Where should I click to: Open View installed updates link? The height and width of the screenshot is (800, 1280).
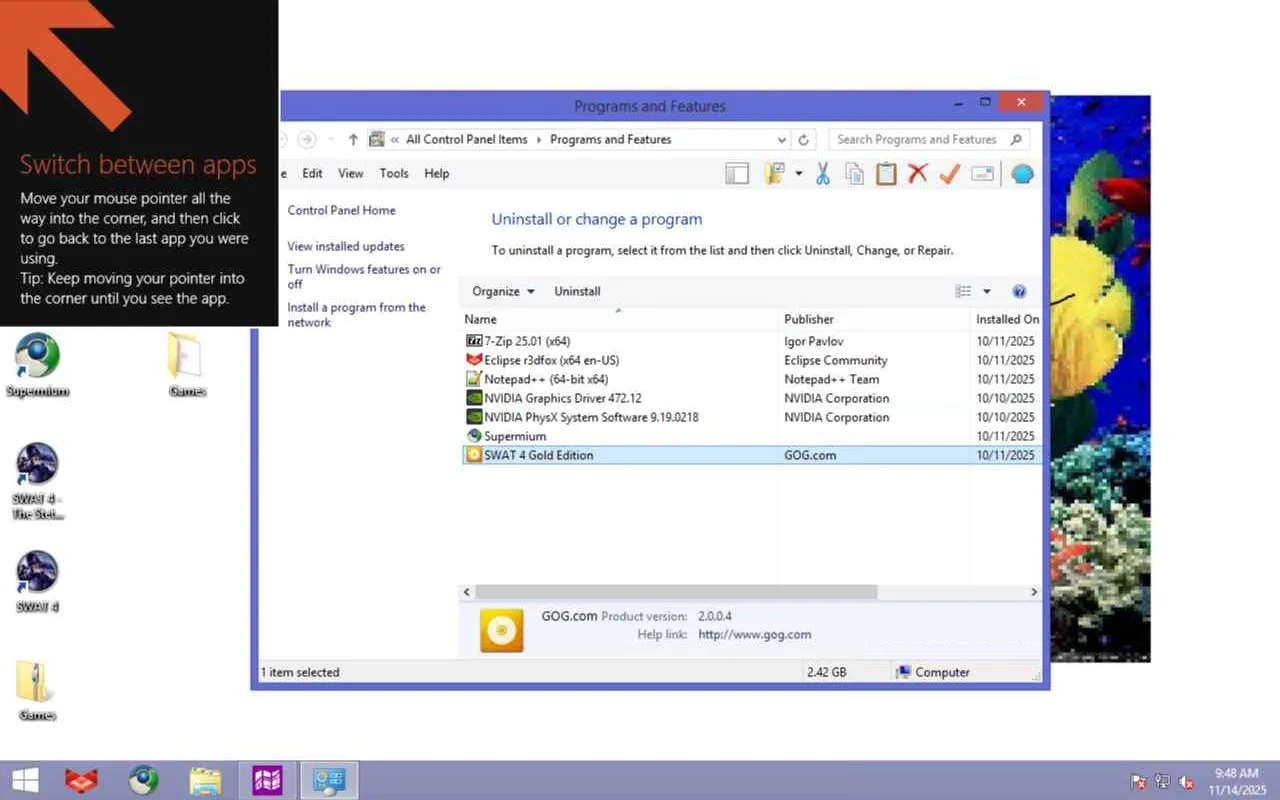[346, 247]
